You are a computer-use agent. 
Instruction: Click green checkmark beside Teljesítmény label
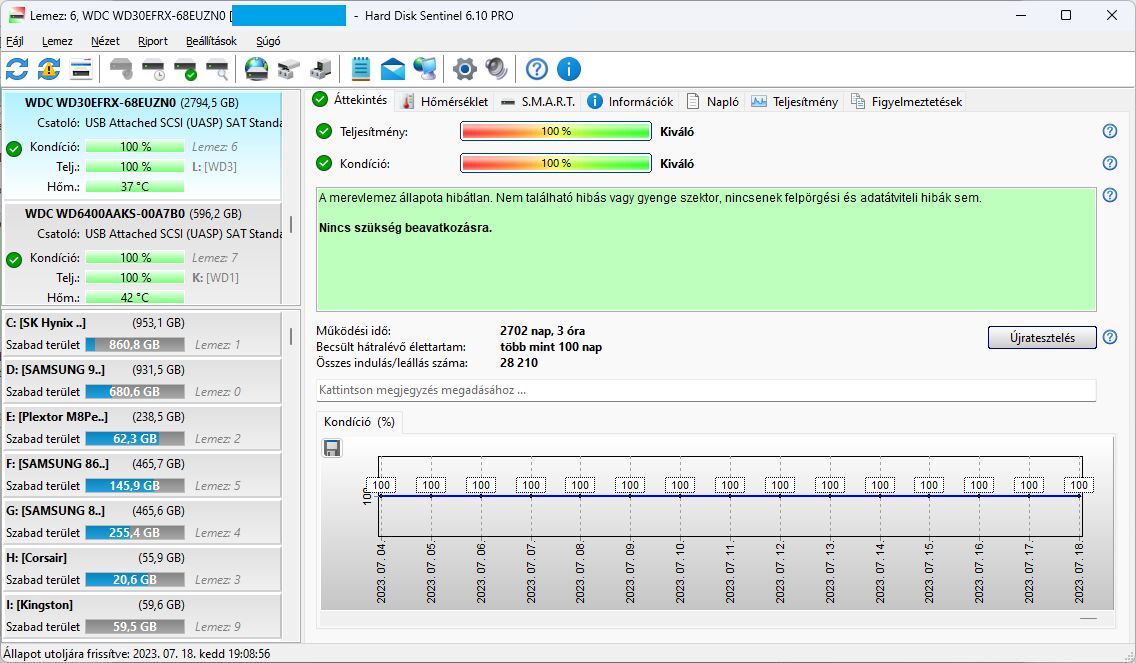point(324,131)
